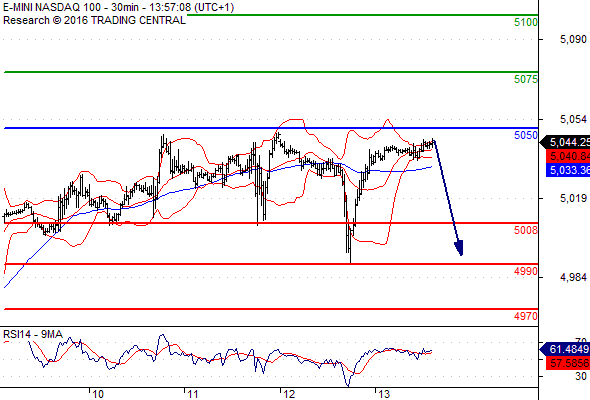The image size is (590, 400).
Task: Click the red 4990 support label
Action: [x=526, y=271]
